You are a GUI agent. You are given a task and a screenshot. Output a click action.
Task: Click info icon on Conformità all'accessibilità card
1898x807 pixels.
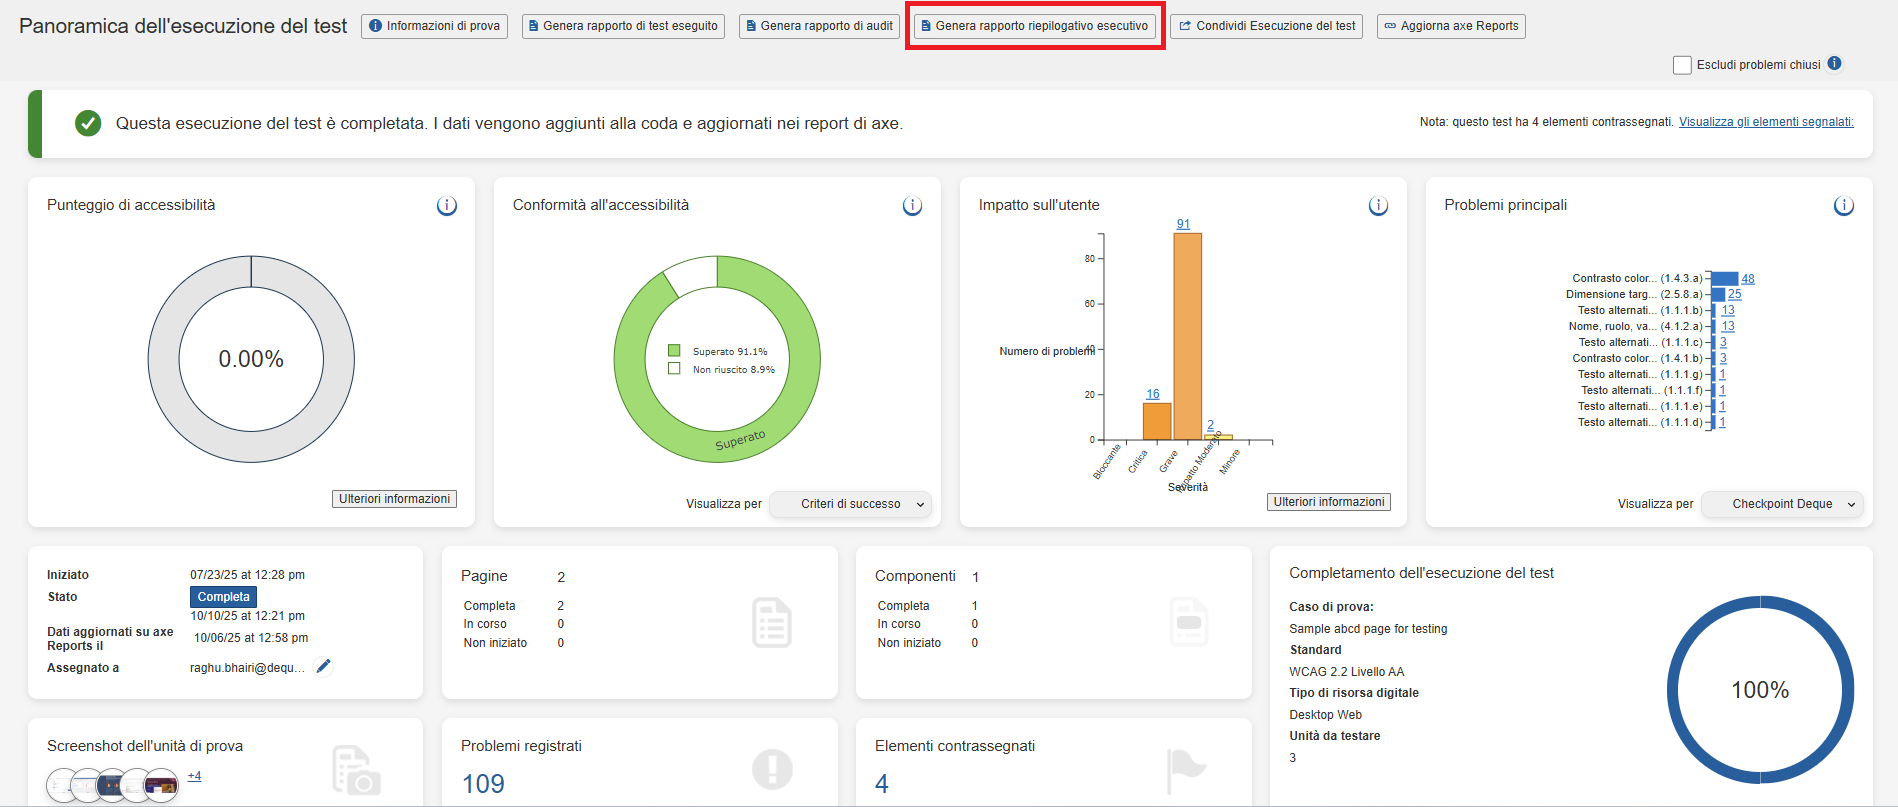point(912,206)
